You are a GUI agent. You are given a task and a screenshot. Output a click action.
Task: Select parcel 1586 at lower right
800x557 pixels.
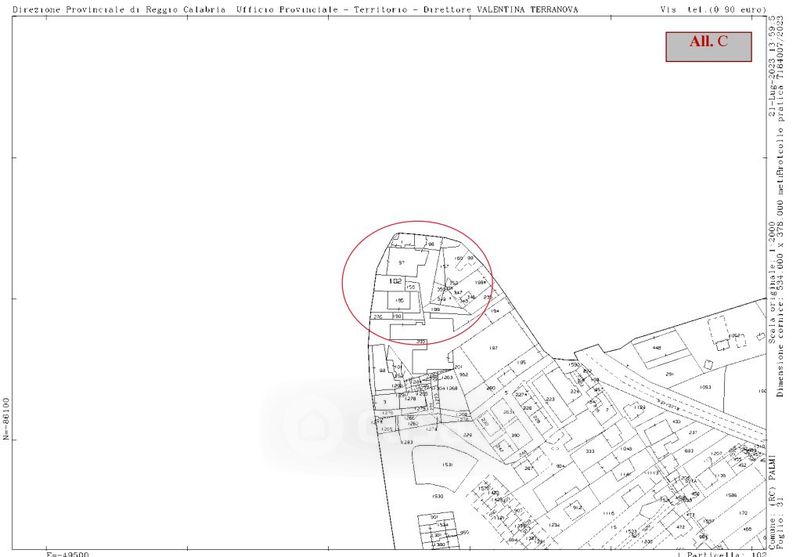tap(731, 495)
